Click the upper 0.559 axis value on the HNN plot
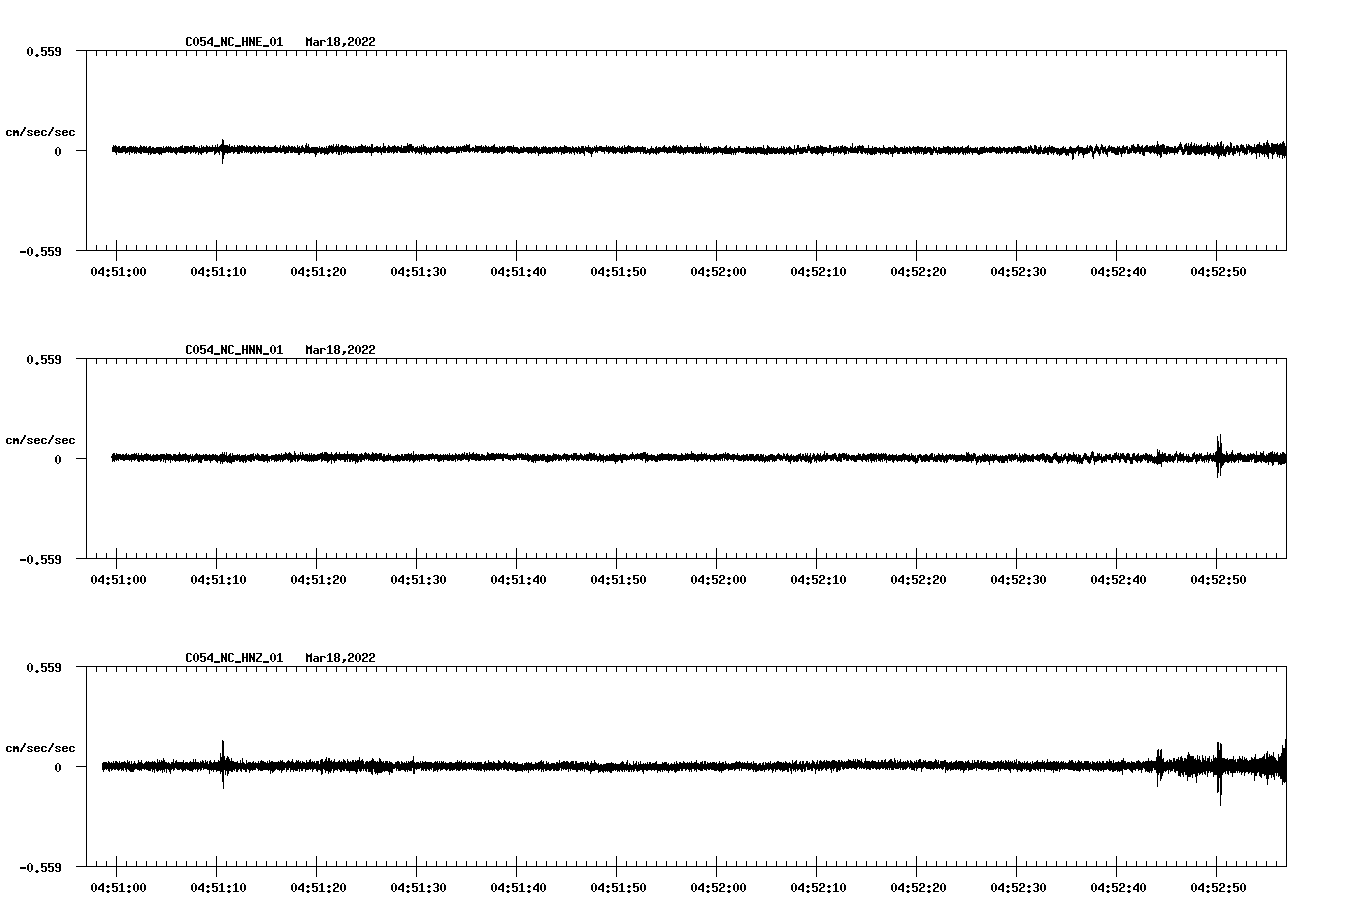 44,359
